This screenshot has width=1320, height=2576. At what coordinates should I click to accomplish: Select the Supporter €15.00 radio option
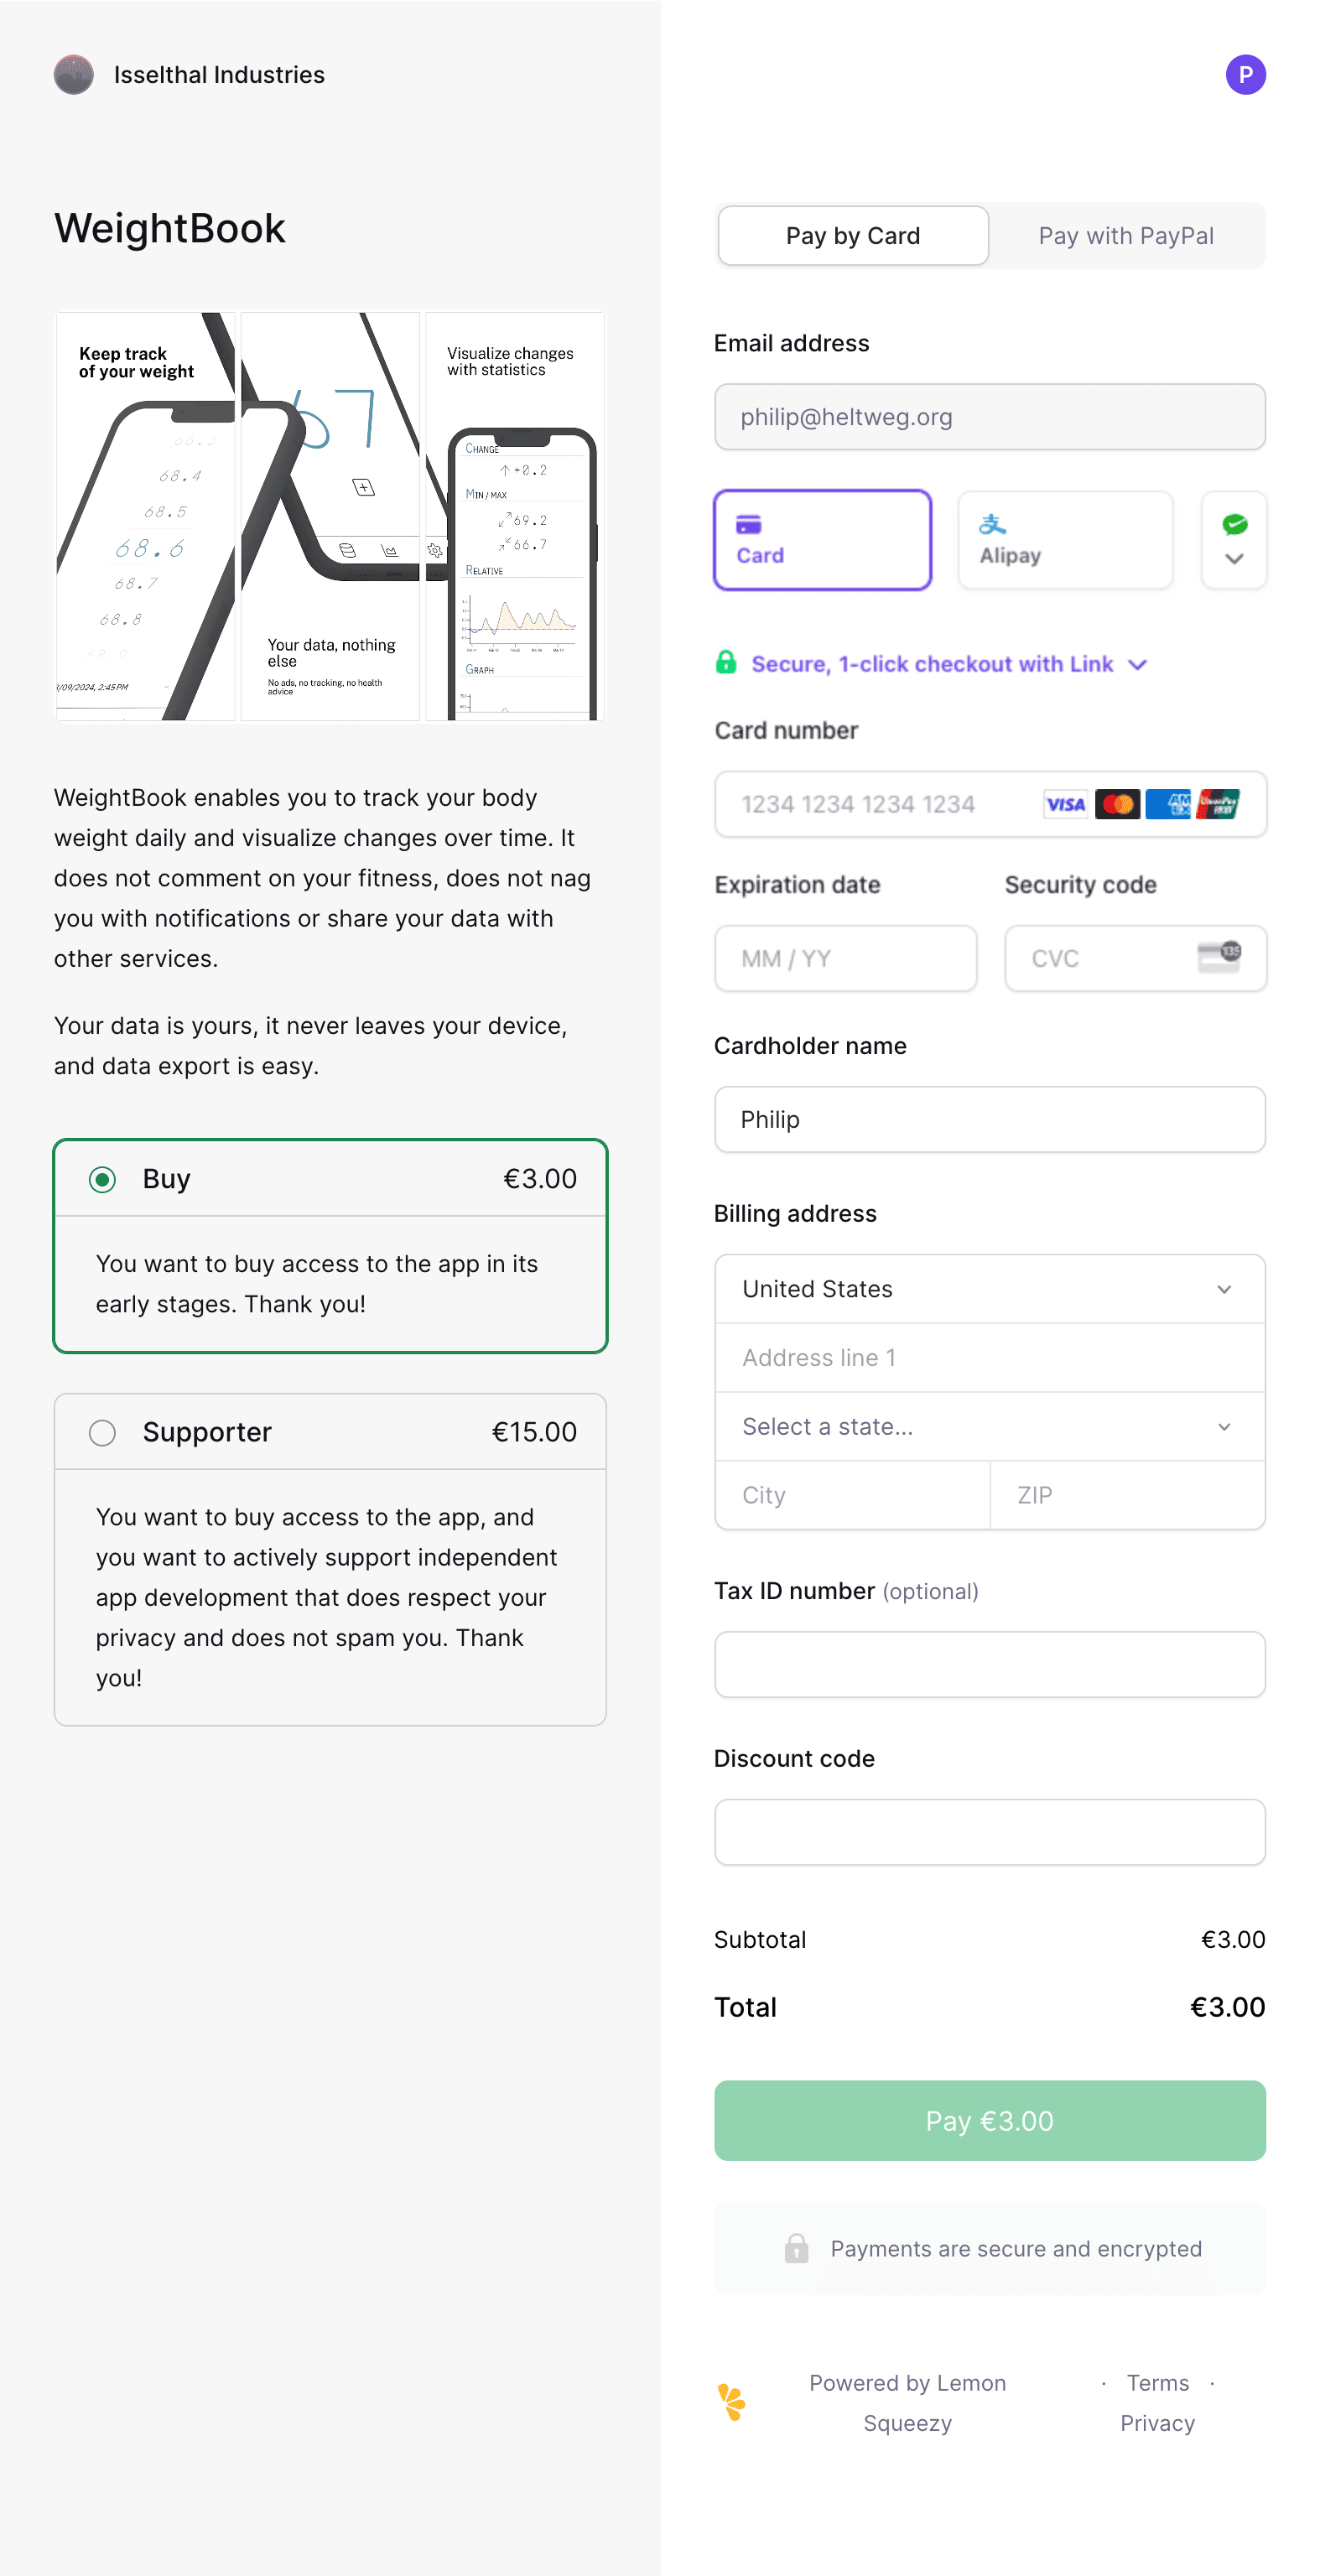pos(102,1433)
